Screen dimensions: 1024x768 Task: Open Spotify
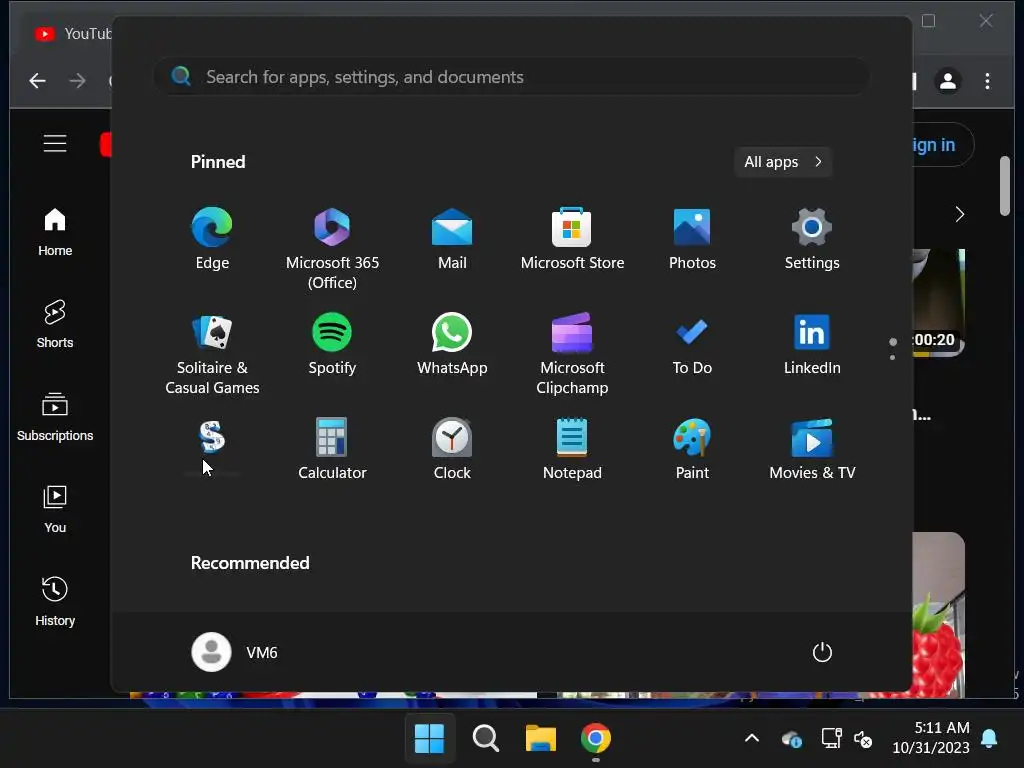point(332,344)
